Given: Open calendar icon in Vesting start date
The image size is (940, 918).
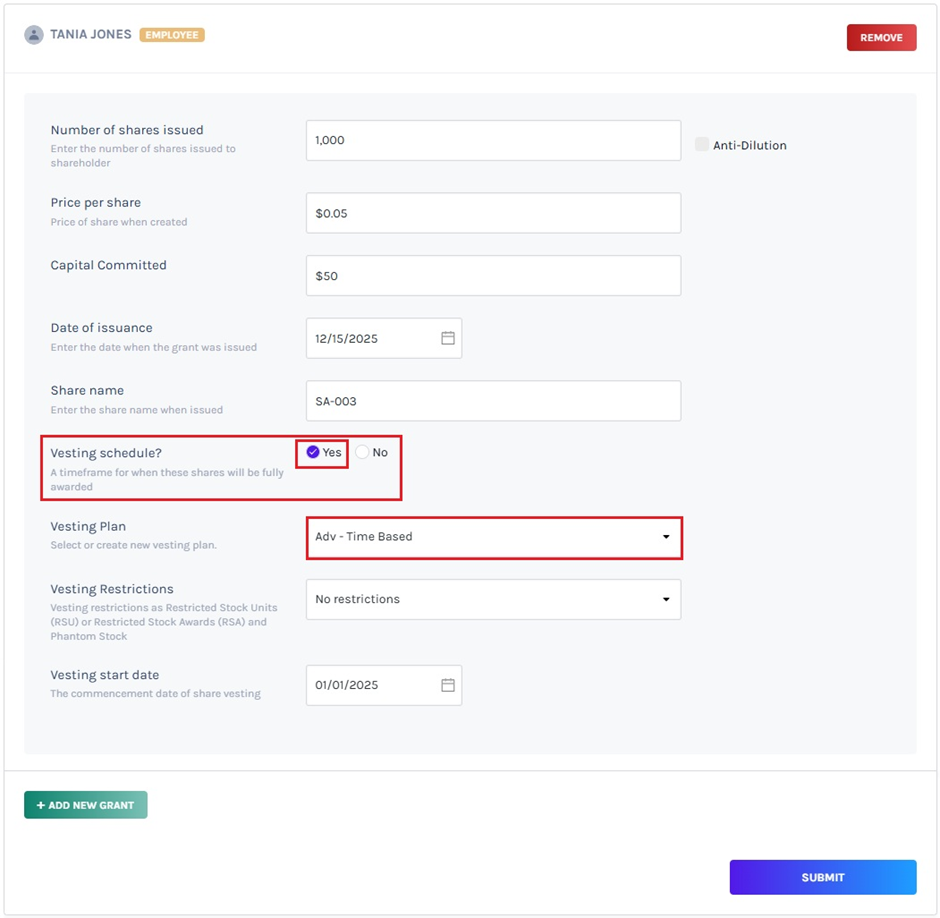Looking at the screenshot, I should (x=448, y=685).
